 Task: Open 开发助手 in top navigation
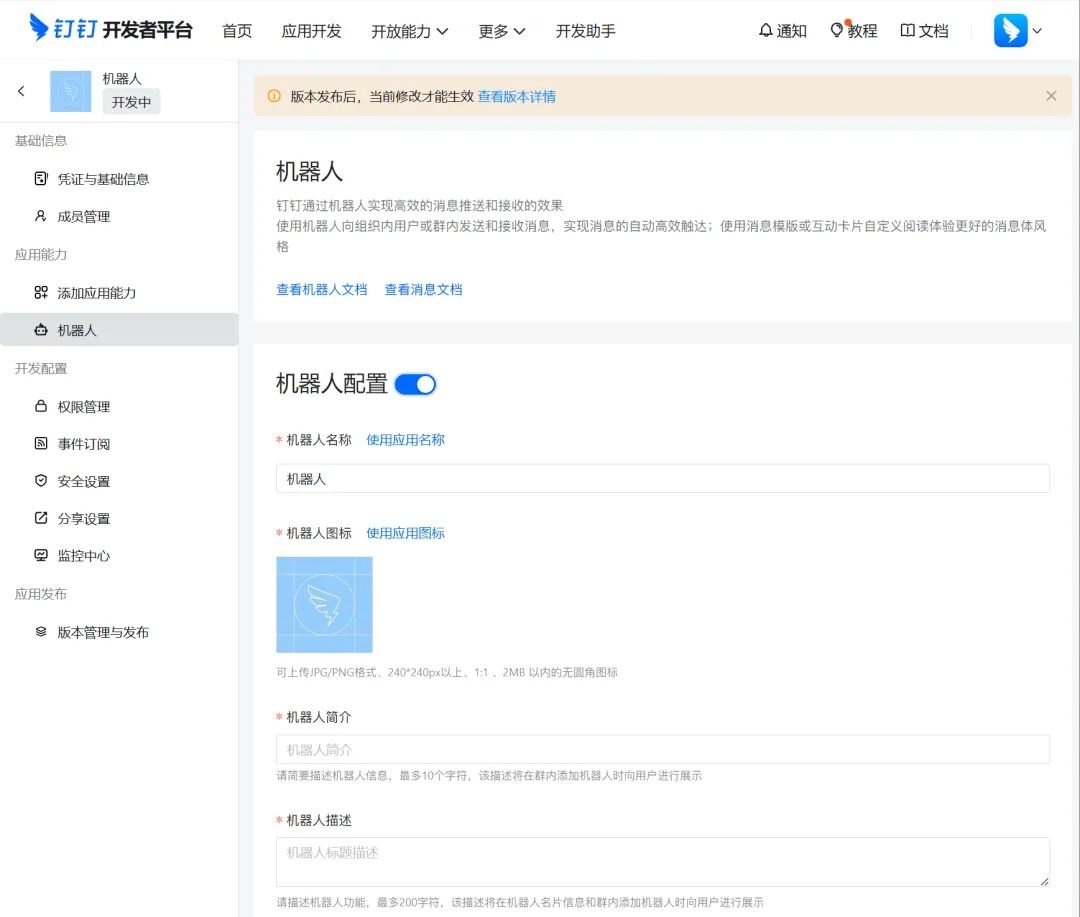click(585, 31)
